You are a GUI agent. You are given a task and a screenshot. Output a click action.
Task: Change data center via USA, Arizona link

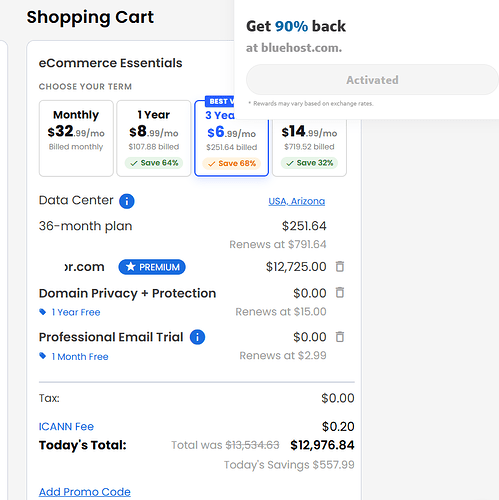[x=297, y=201]
